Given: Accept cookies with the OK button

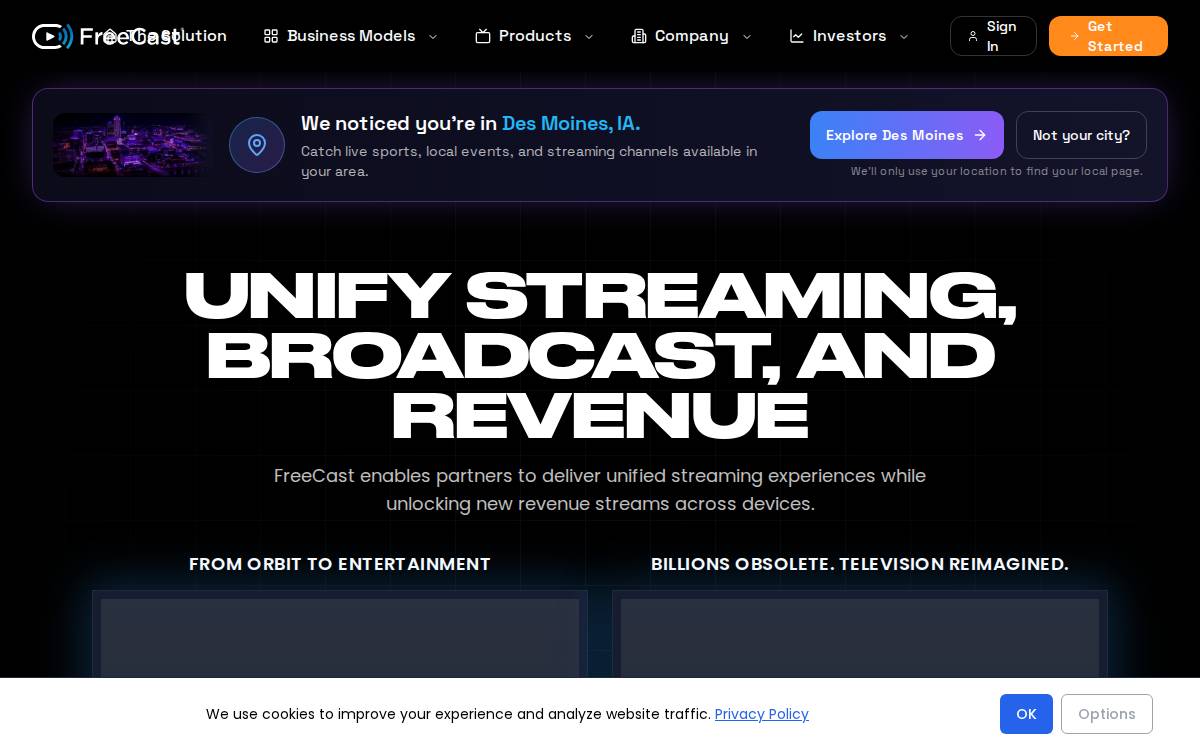Looking at the screenshot, I should [x=1026, y=714].
